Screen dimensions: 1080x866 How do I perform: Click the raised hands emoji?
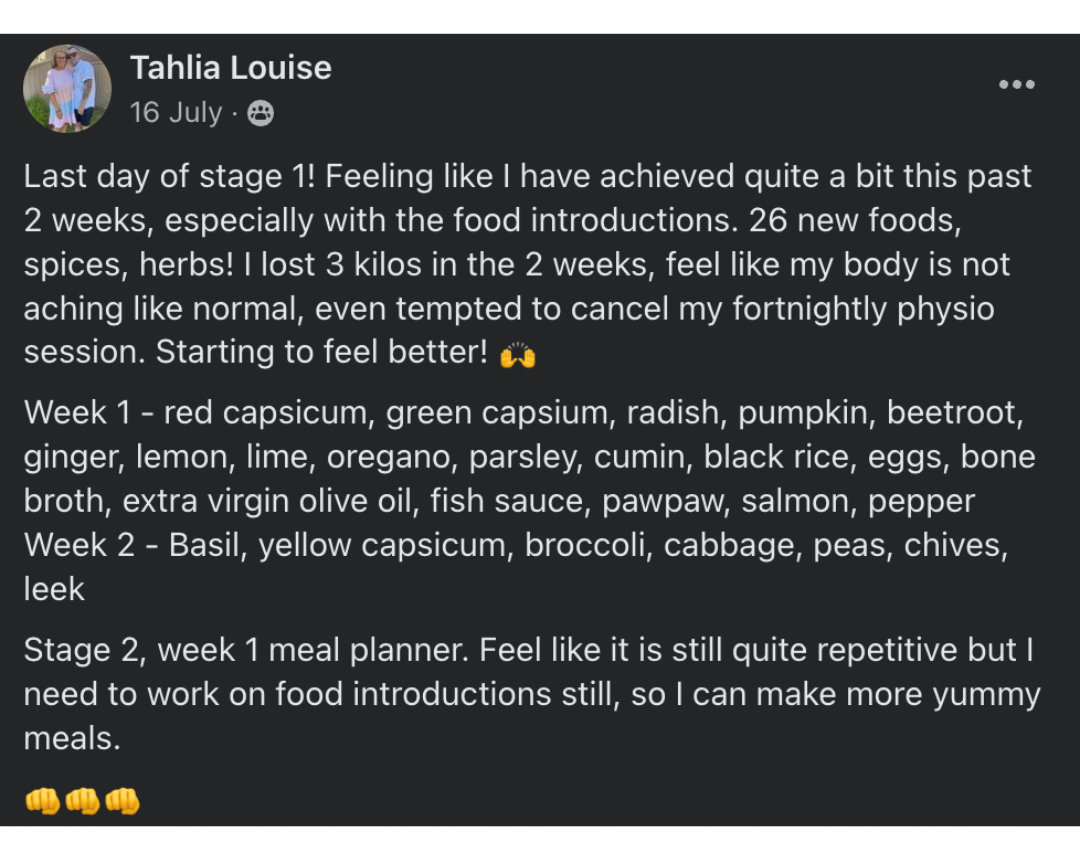point(517,355)
